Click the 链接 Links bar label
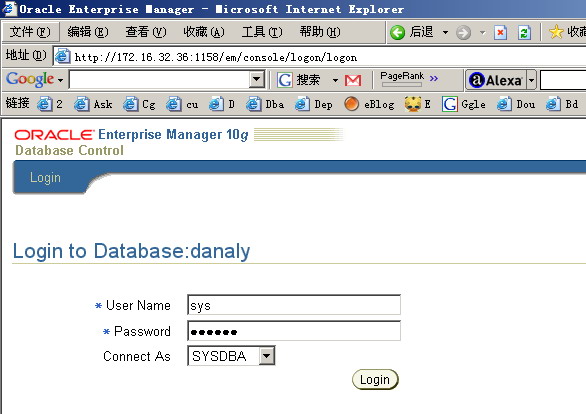The height and width of the screenshot is (414, 586). pos(17,103)
